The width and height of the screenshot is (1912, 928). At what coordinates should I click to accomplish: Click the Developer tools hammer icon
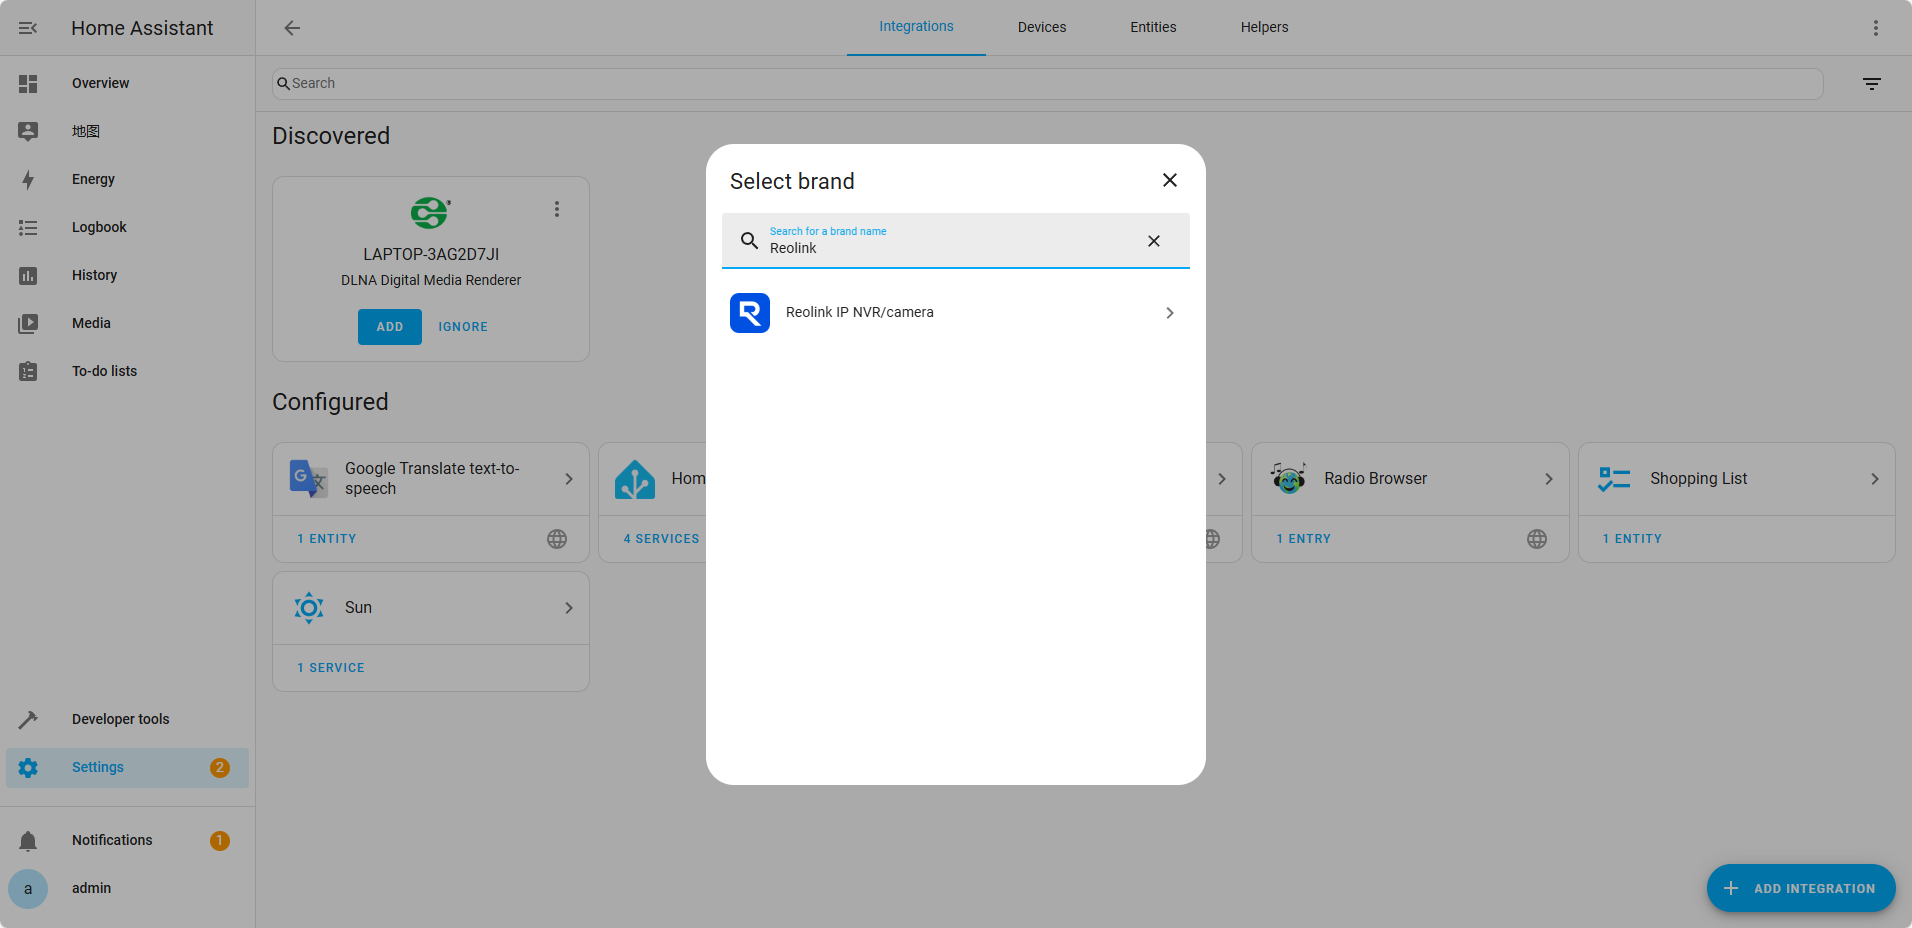pyautogui.click(x=28, y=720)
